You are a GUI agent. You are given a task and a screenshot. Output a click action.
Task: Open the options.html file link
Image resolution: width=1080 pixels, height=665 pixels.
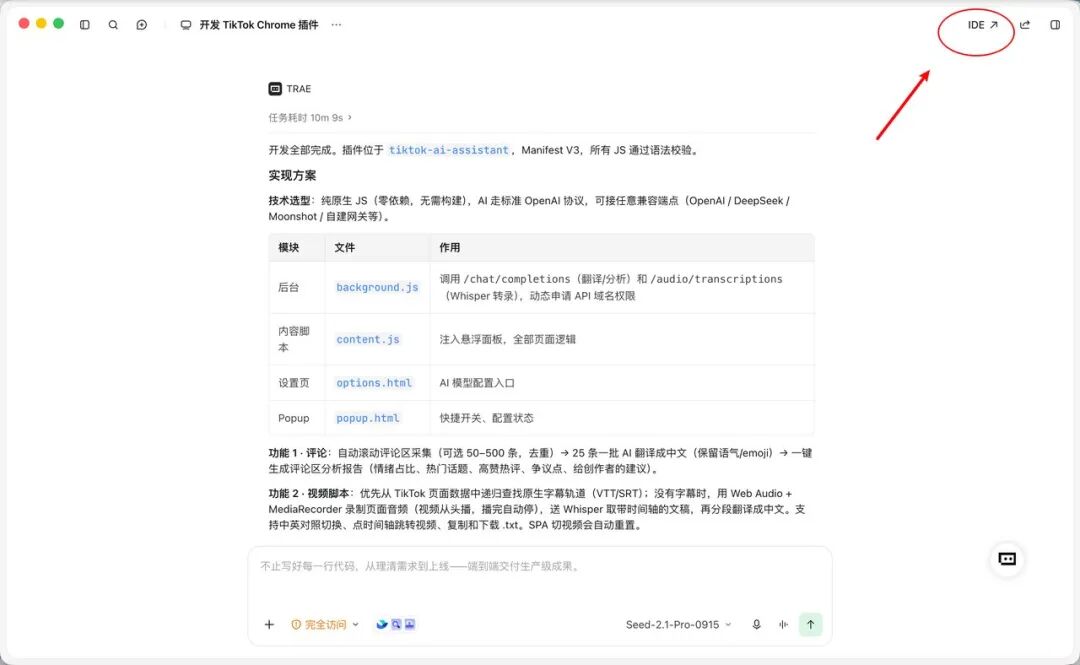(x=374, y=383)
